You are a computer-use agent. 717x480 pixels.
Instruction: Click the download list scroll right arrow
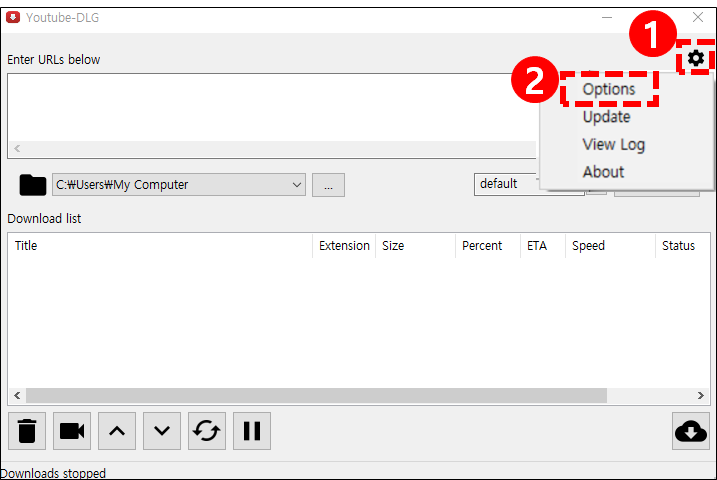(701, 395)
